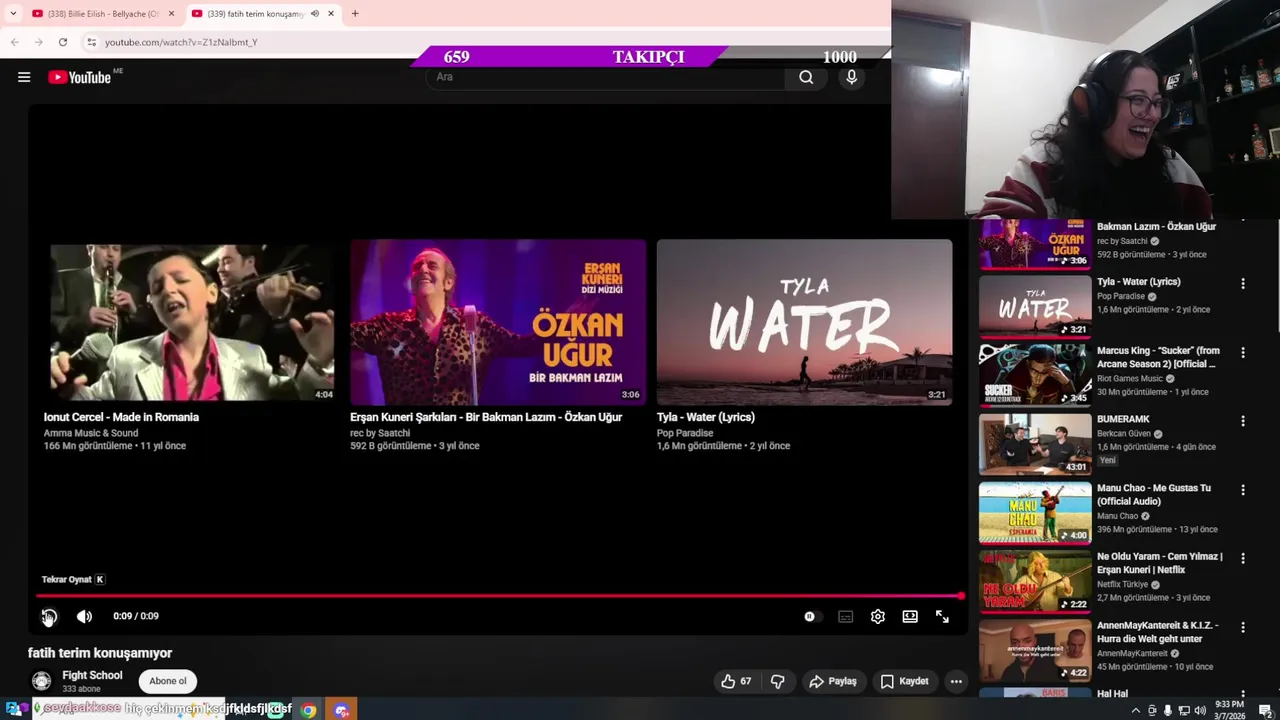The height and width of the screenshot is (720, 1280).
Task: Toggle subtitles with the captions button
Action: pyautogui.click(x=845, y=617)
